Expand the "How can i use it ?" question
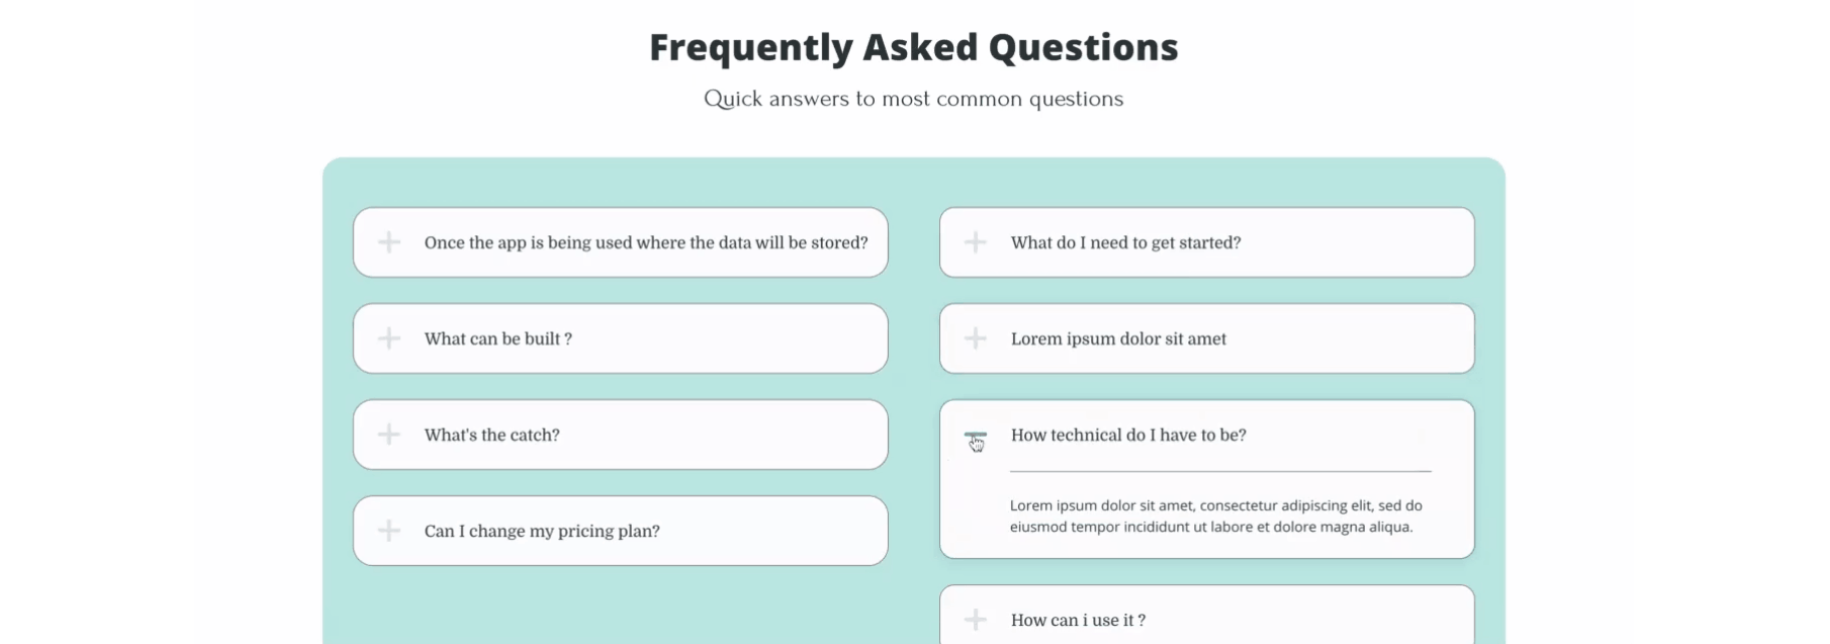This screenshot has width=1830, height=644. pos(1078,620)
